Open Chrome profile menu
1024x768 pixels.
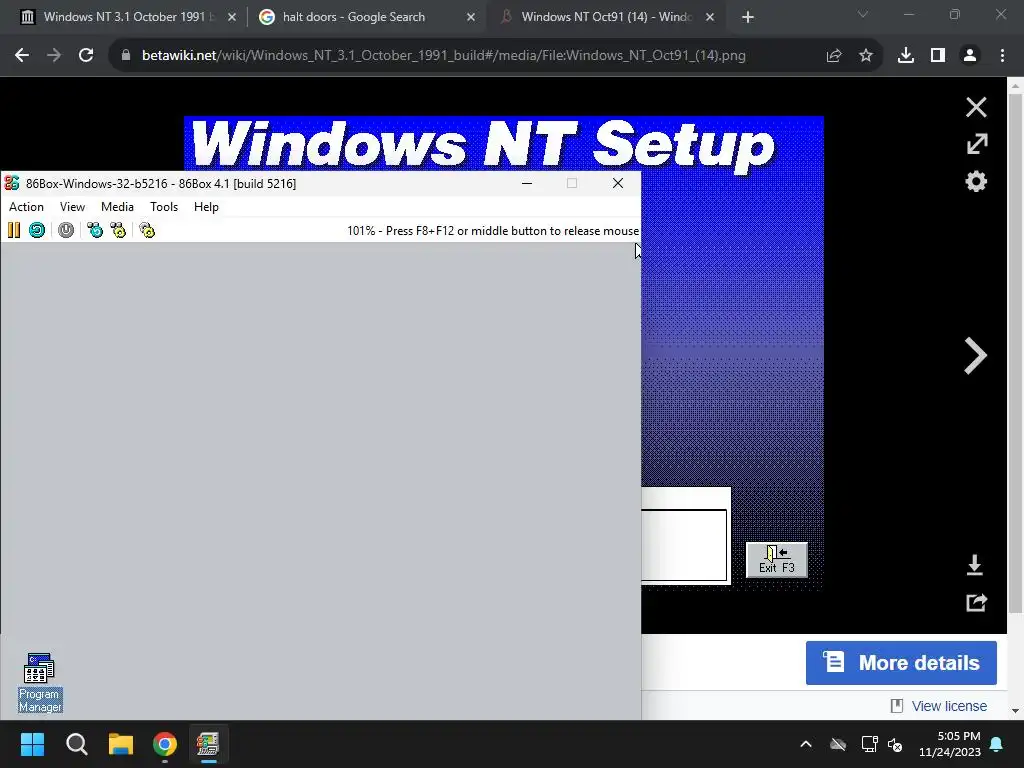point(970,56)
